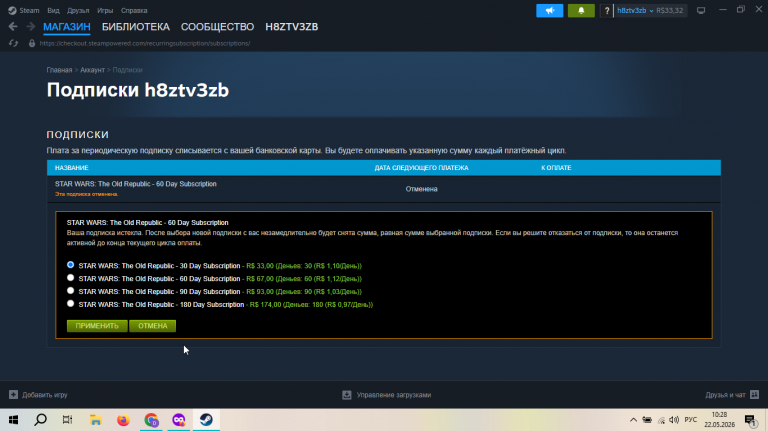
Task: Click the R$ 93,00 price text
Action: coord(260,291)
